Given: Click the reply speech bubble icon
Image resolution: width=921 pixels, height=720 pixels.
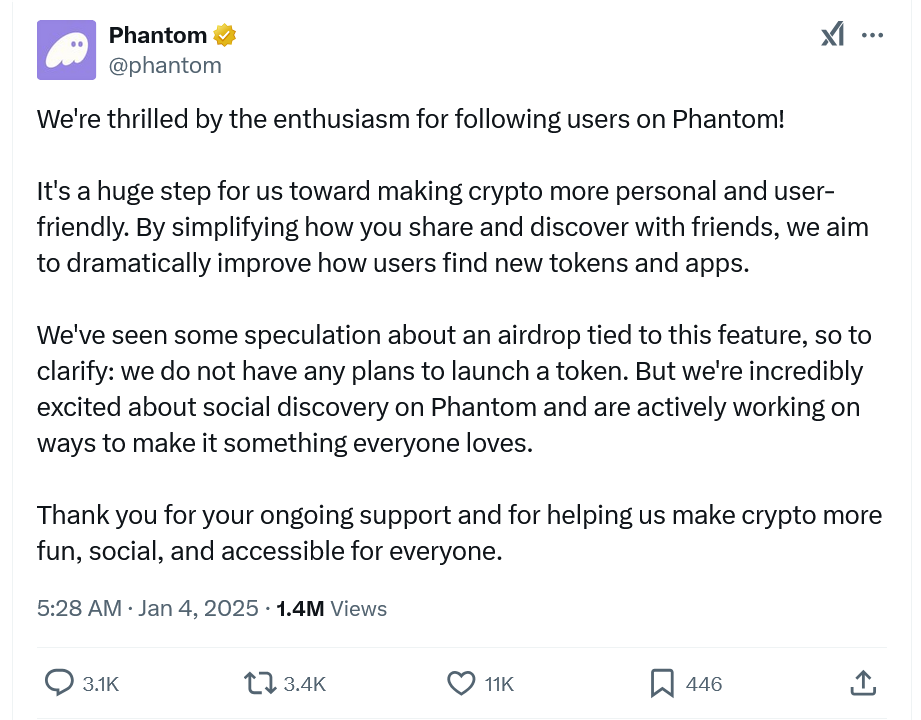Looking at the screenshot, I should [x=60, y=683].
